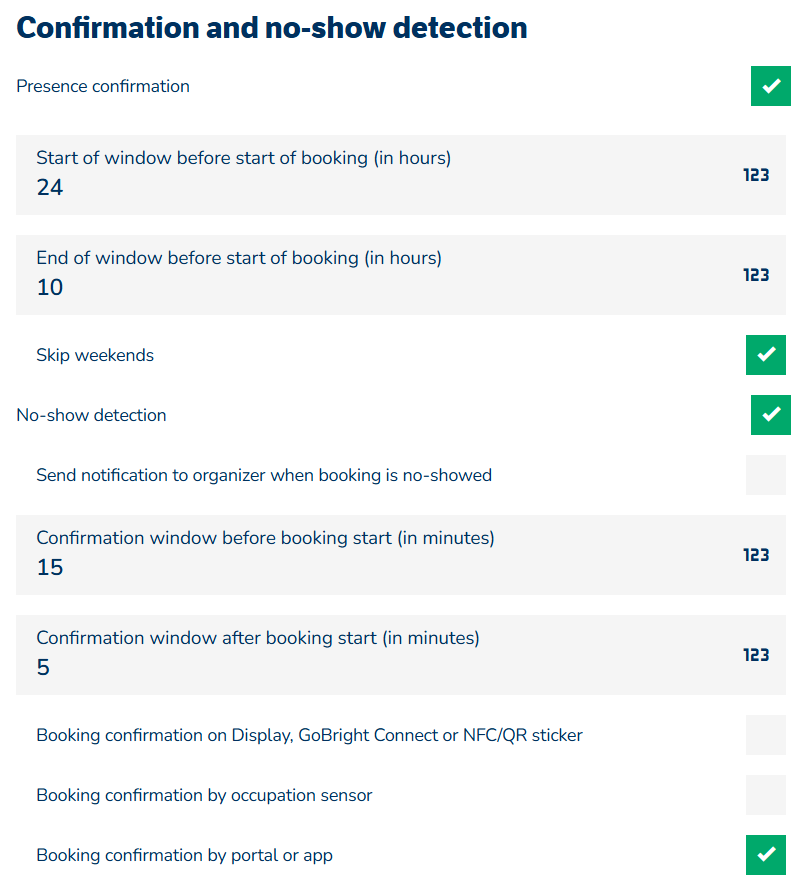Click the "Booking confirmation by occupation sensor" label text
792x885 pixels.
[x=204, y=795]
